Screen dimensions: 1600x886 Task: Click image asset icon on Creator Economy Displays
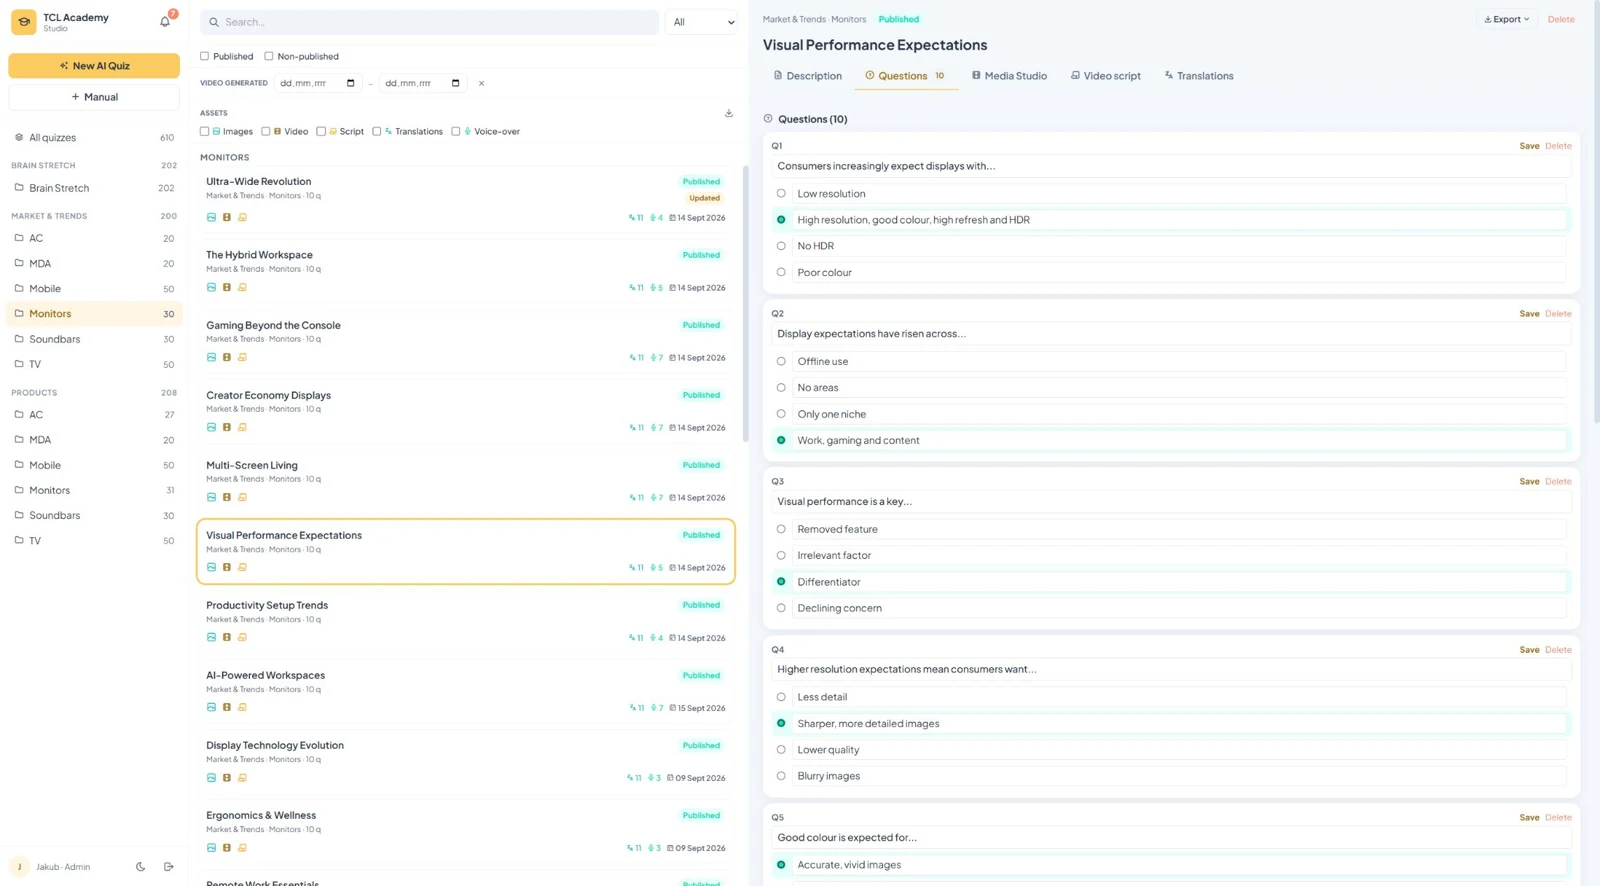(211, 427)
